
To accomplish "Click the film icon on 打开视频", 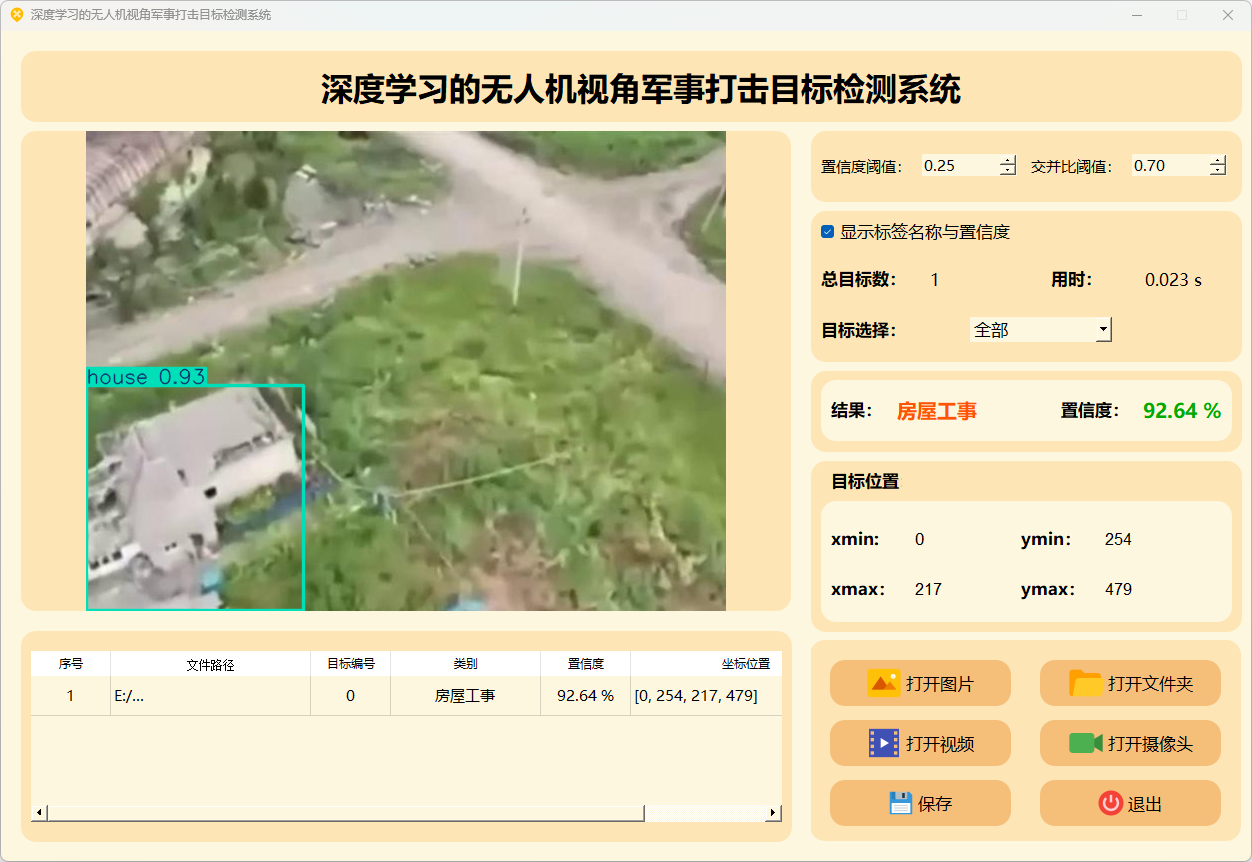I will pyautogui.click(x=884, y=743).
